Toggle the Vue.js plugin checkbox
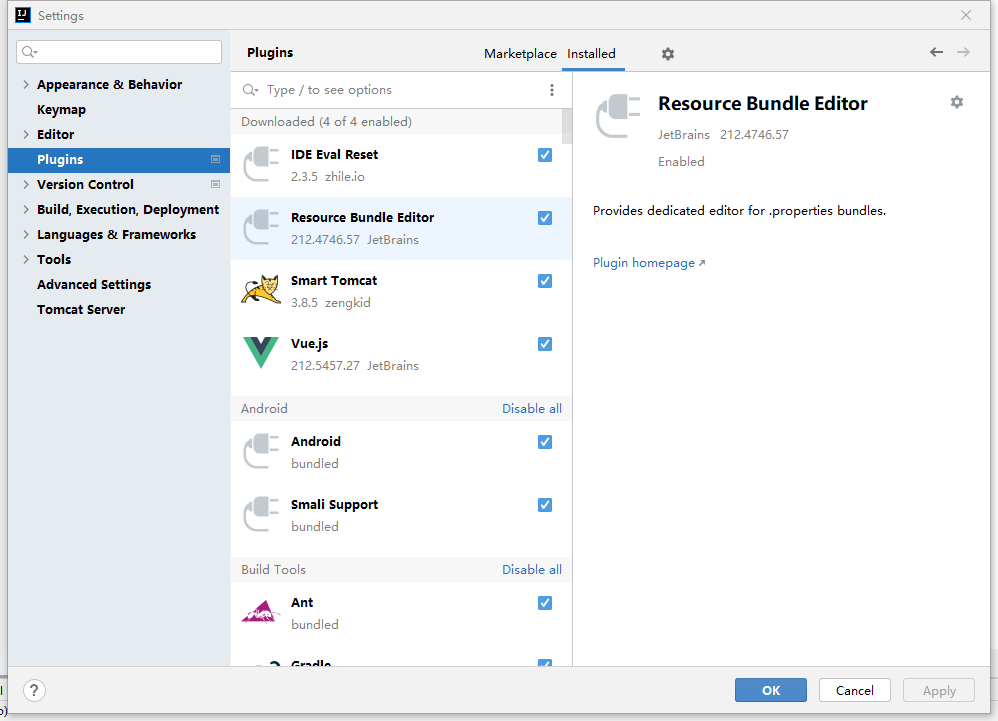This screenshot has width=998, height=721. 545,344
